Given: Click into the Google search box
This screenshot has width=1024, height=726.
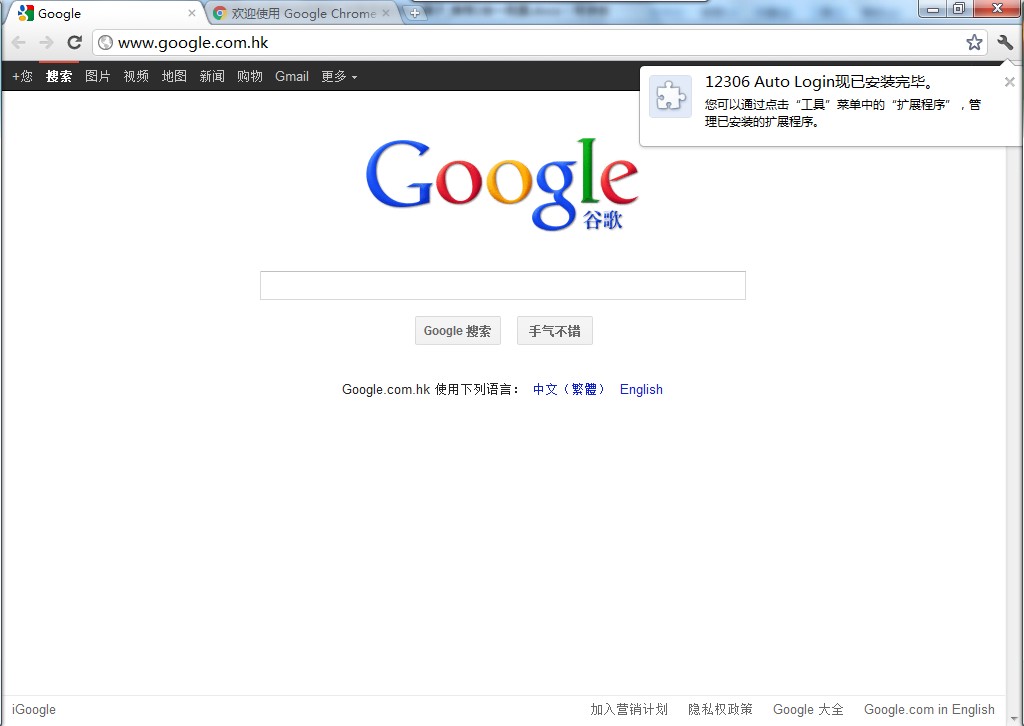Looking at the screenshot, I should coord(503,285).
